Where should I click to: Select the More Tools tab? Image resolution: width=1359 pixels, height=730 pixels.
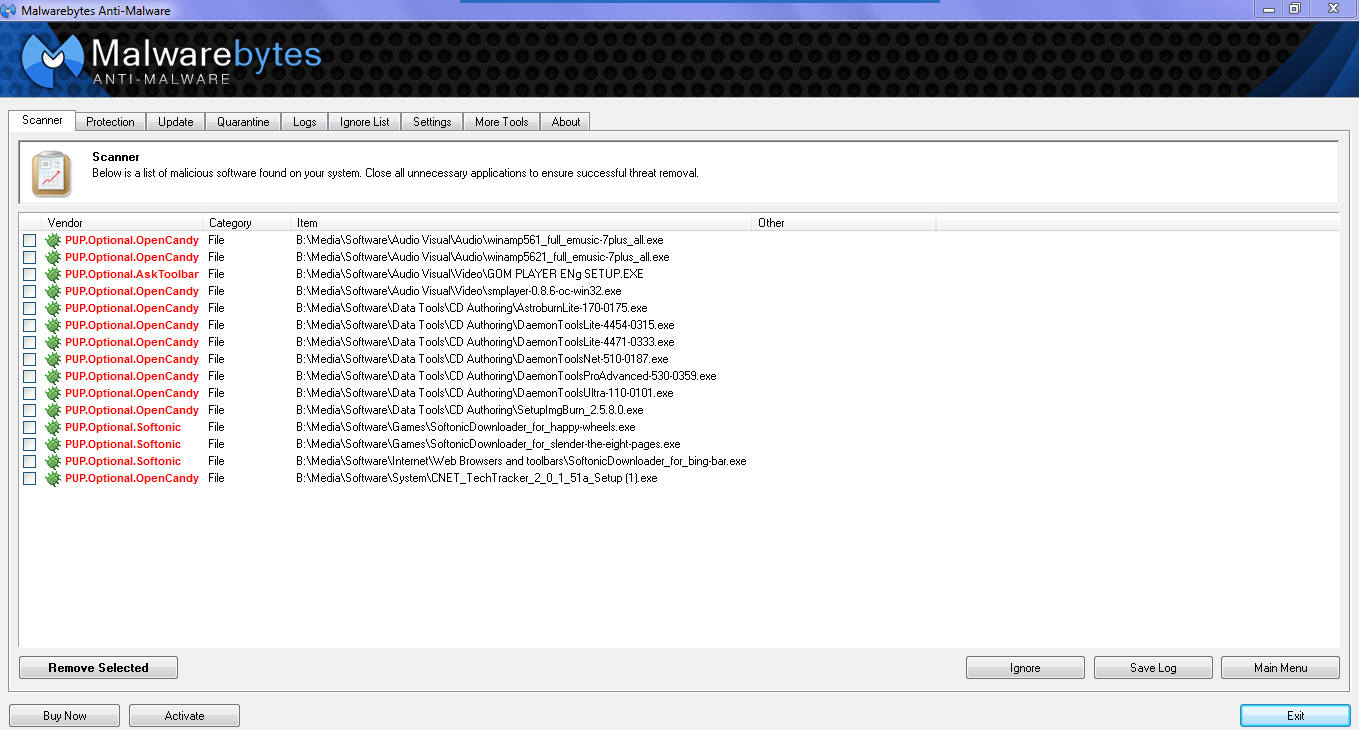[501, 122]
